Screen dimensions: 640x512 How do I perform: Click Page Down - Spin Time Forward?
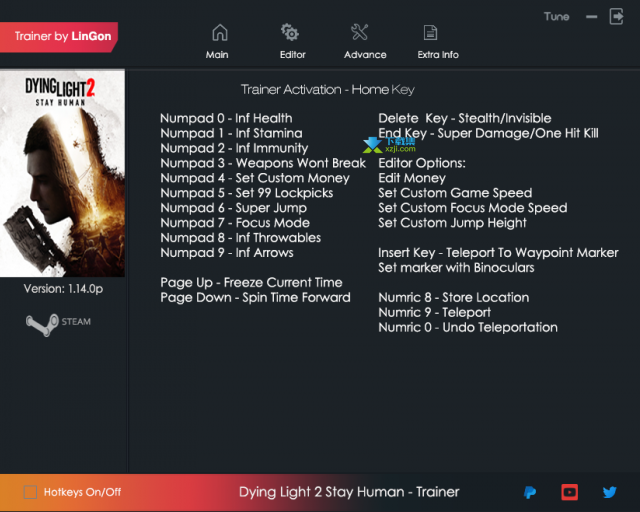[256, 297]
